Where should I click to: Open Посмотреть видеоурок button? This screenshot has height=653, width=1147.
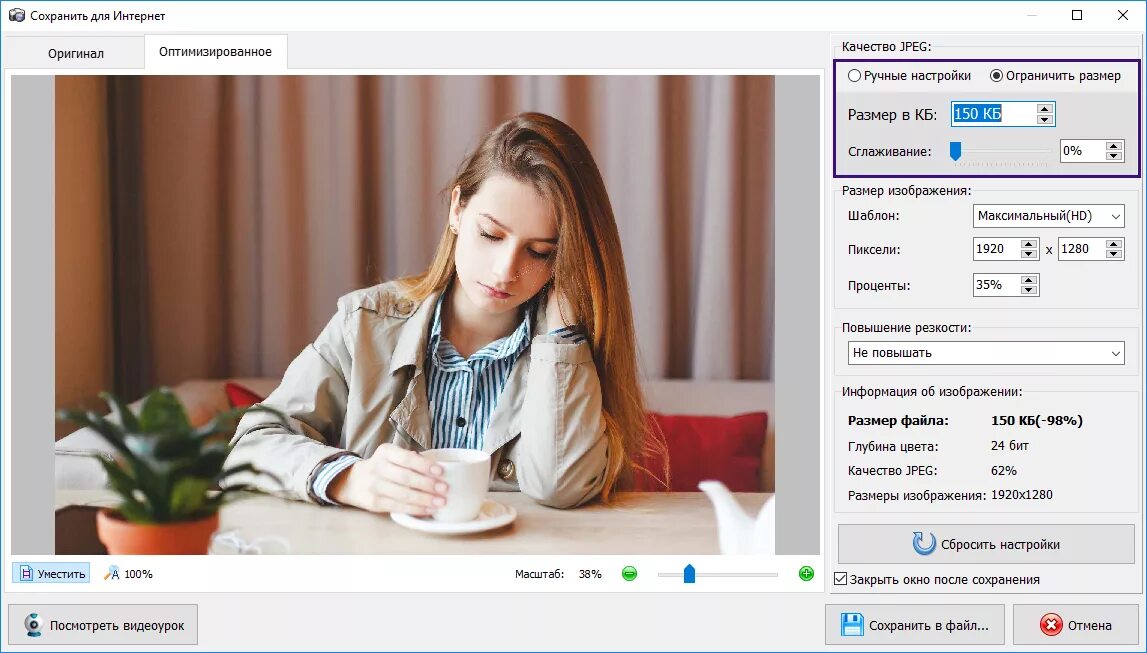[x=103, y=625]
